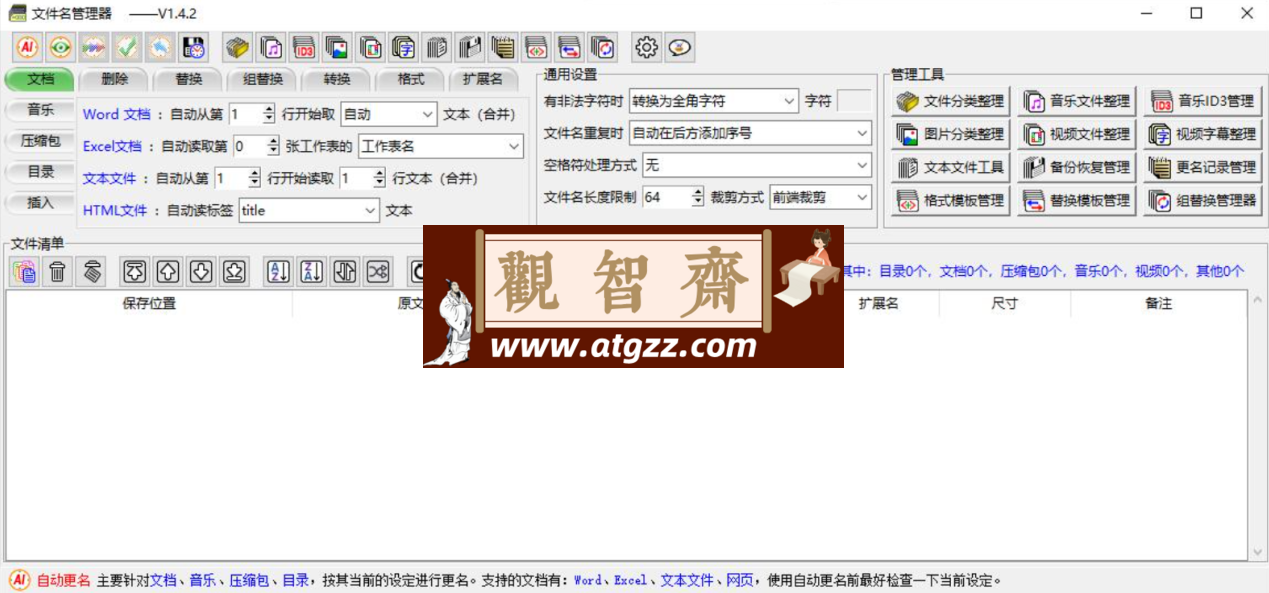Image resolution: width=1269 pixels, height=593 pixels.
Task: Click the 备注 column header
Action: (1158, 303)
